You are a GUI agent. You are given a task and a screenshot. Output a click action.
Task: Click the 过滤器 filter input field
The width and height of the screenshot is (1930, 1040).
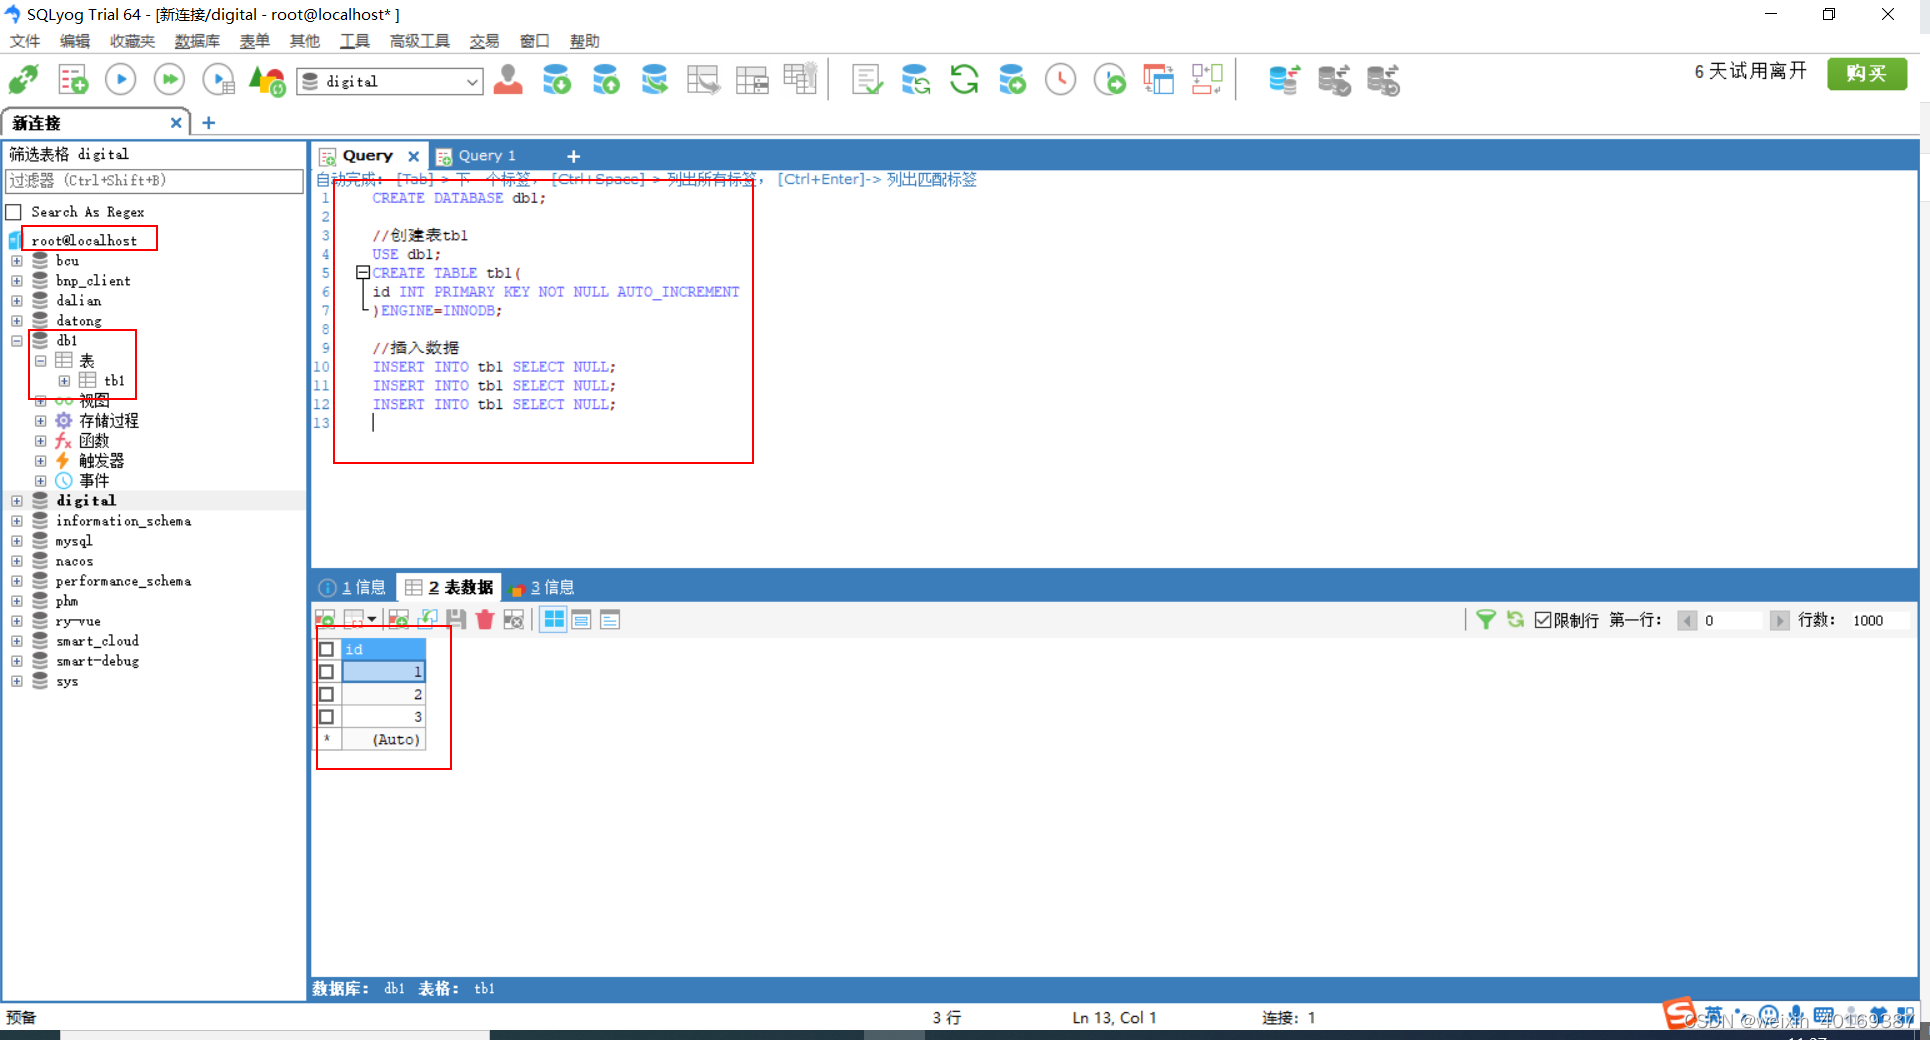click(x=154, y=181)
